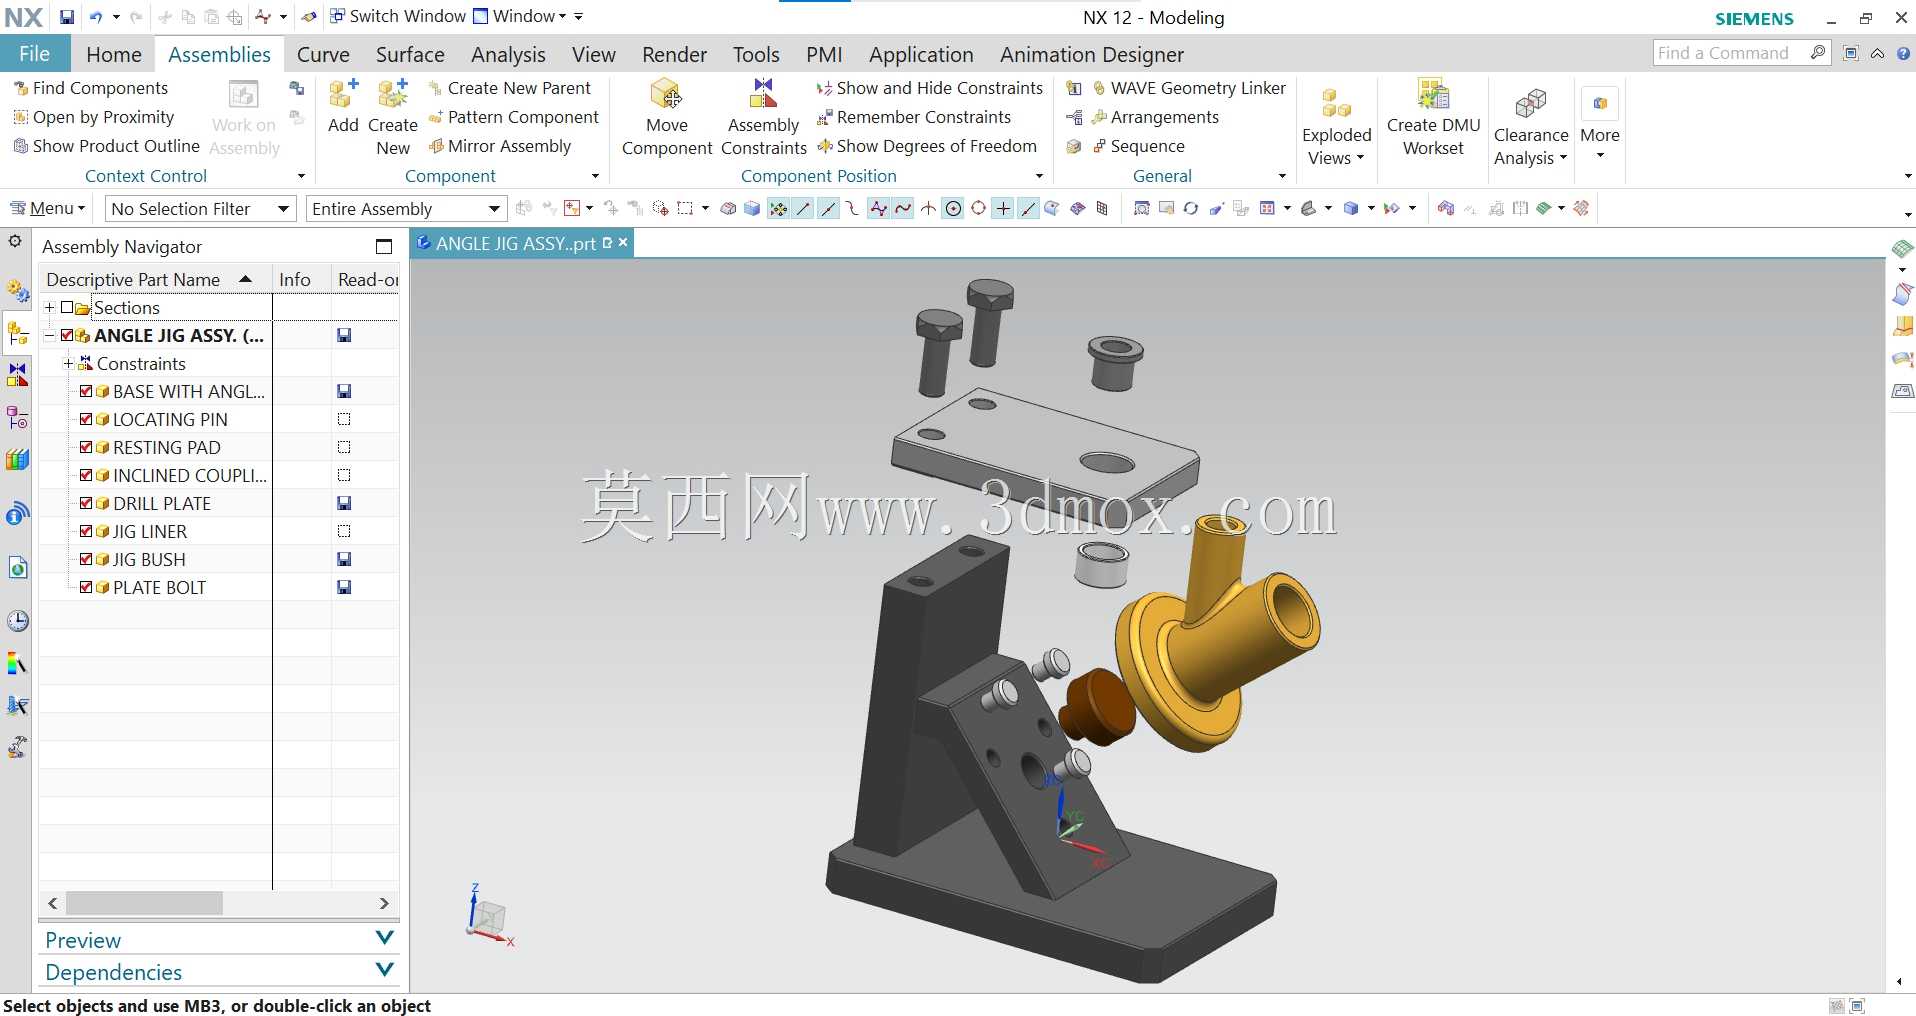The image size is (1916, 1016).
Task: Click the Create New component icon
Action: tap(392, 95)
